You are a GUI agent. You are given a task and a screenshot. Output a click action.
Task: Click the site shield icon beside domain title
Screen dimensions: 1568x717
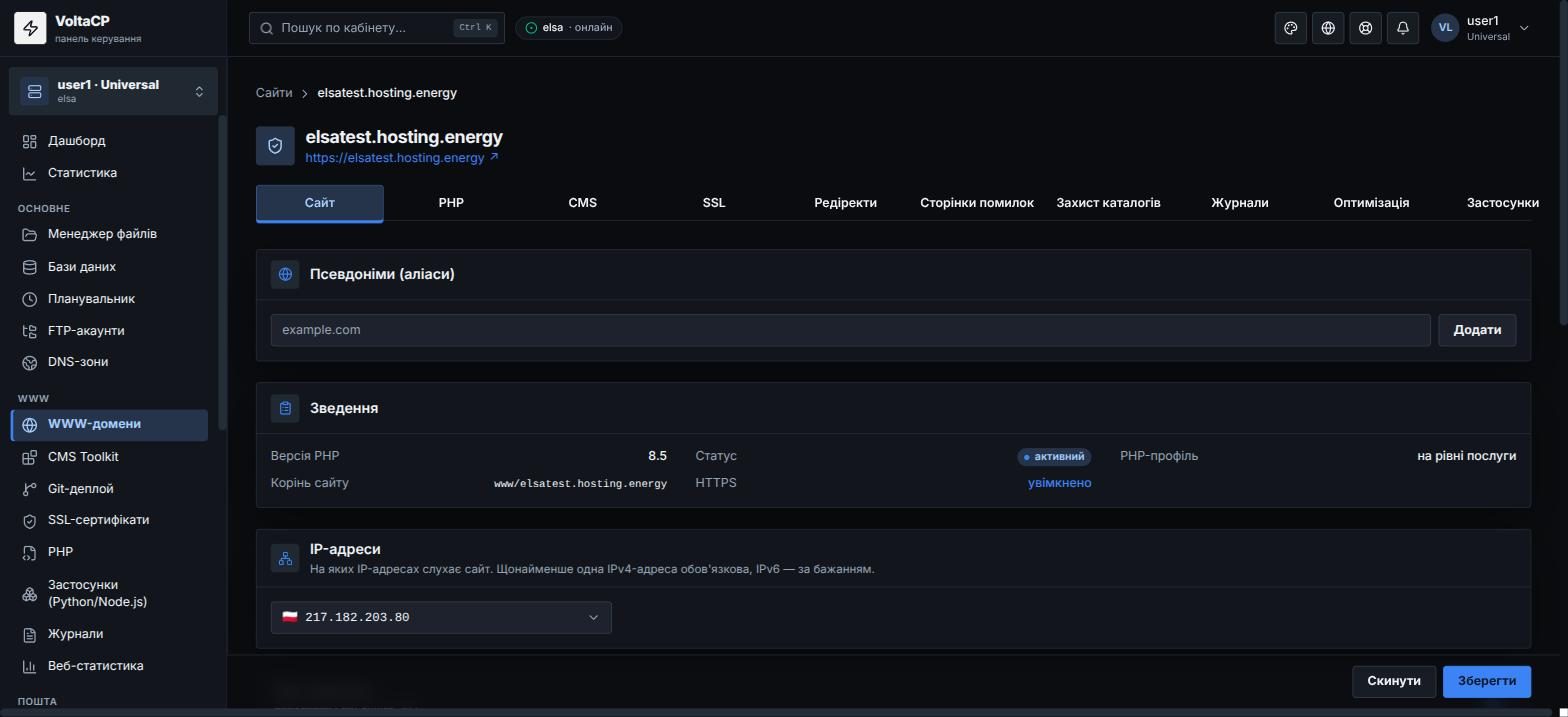click(x=275, y=146)
